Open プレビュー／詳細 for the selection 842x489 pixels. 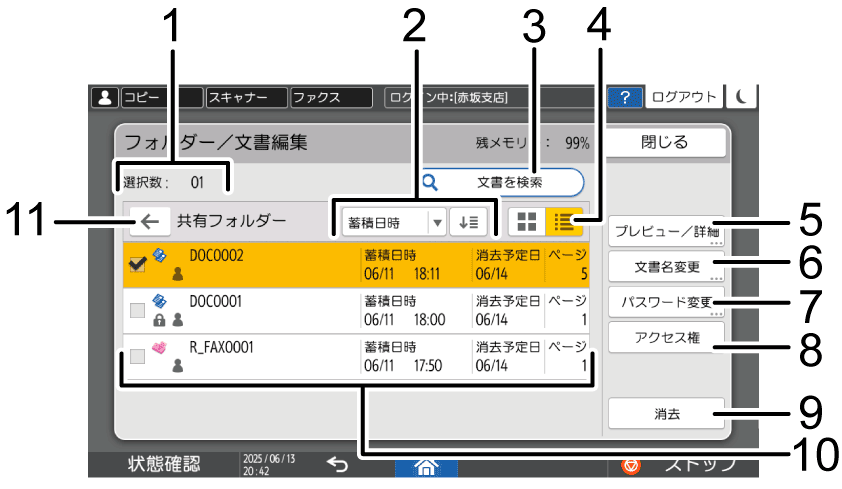pos(666,231)
